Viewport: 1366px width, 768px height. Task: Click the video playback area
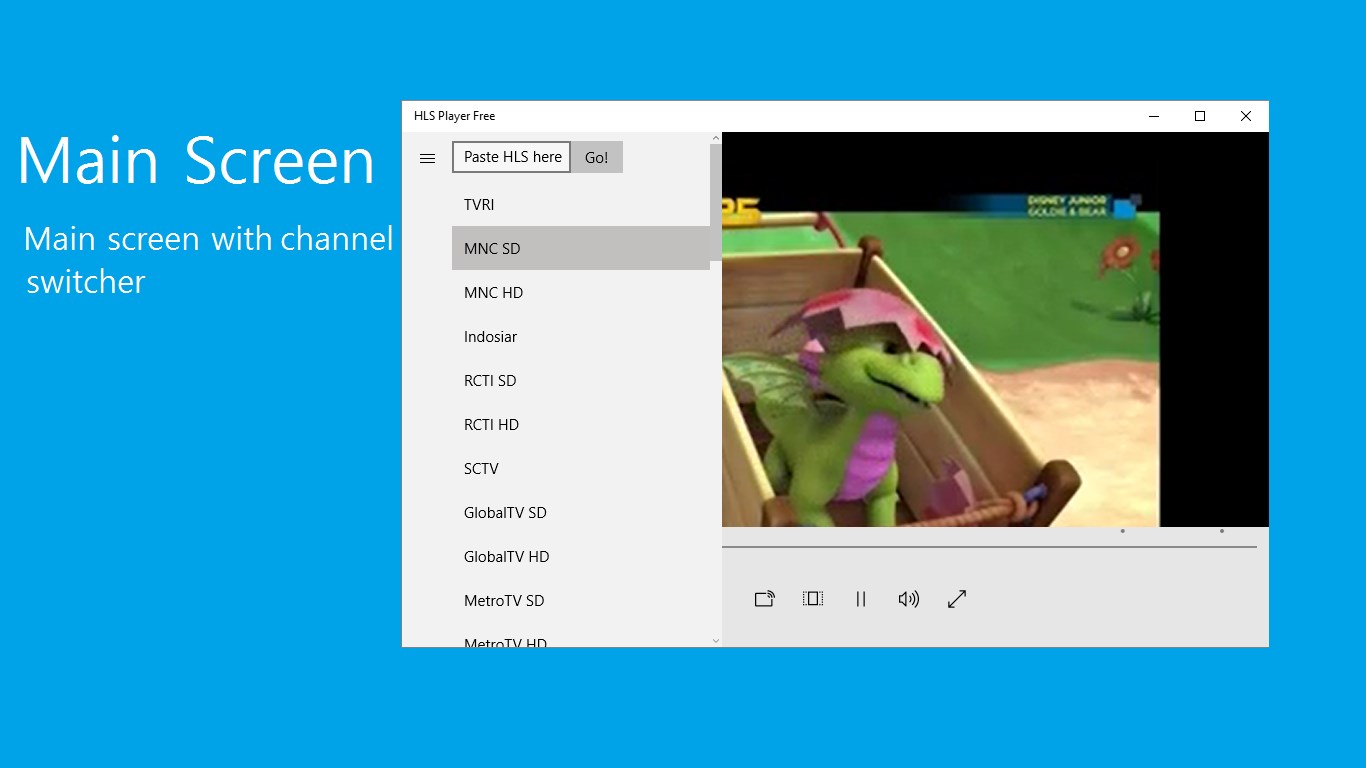pyautogui.click(x=995, y=329)
